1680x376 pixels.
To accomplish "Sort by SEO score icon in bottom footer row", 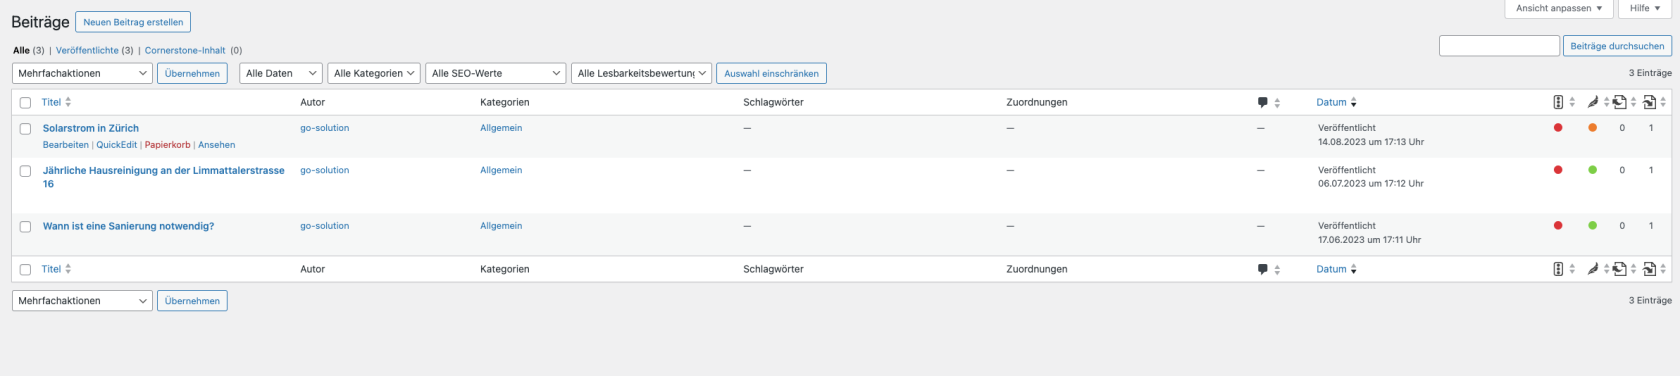I will (x=1558, y=269).
